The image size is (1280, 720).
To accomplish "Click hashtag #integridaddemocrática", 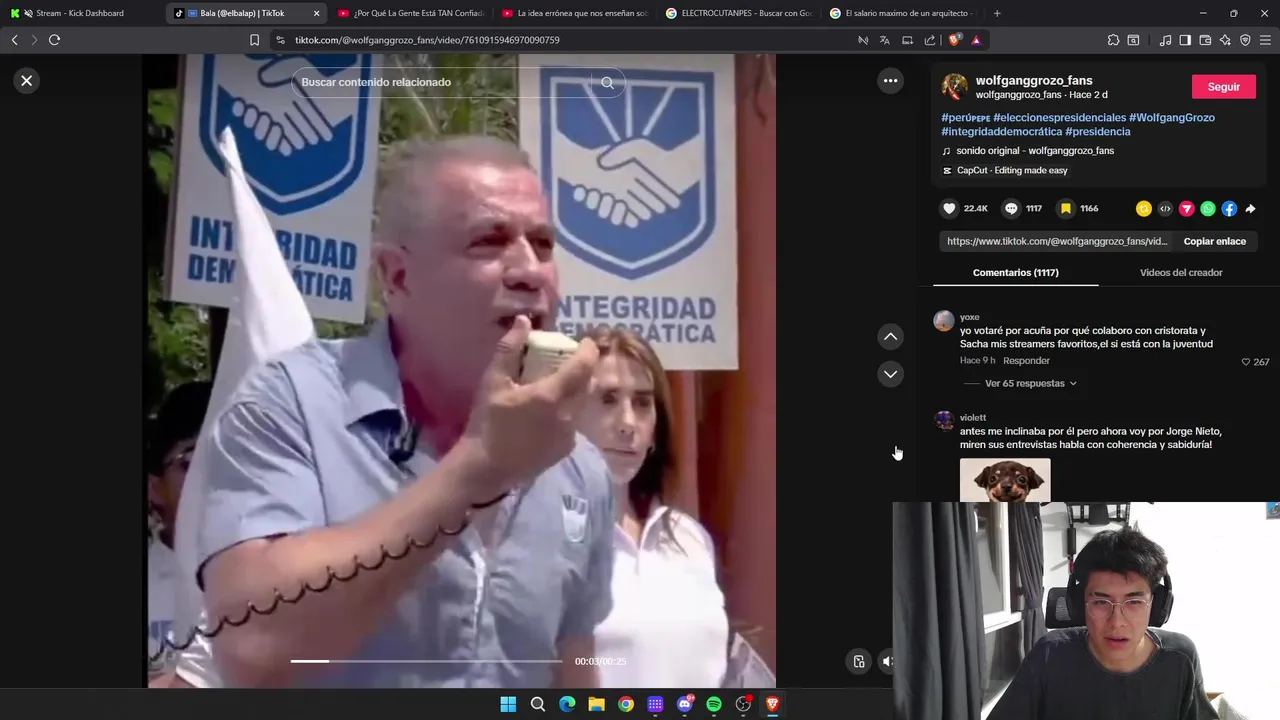I will [1001, 132].
